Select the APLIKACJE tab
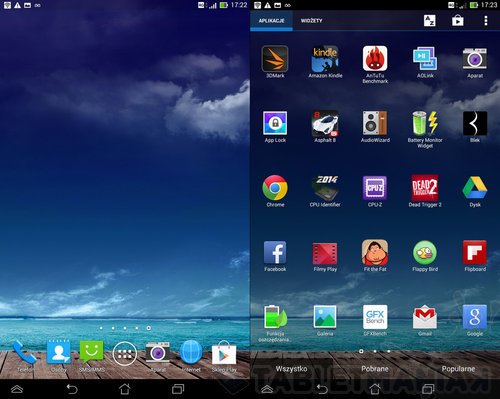 coord(271,21)
